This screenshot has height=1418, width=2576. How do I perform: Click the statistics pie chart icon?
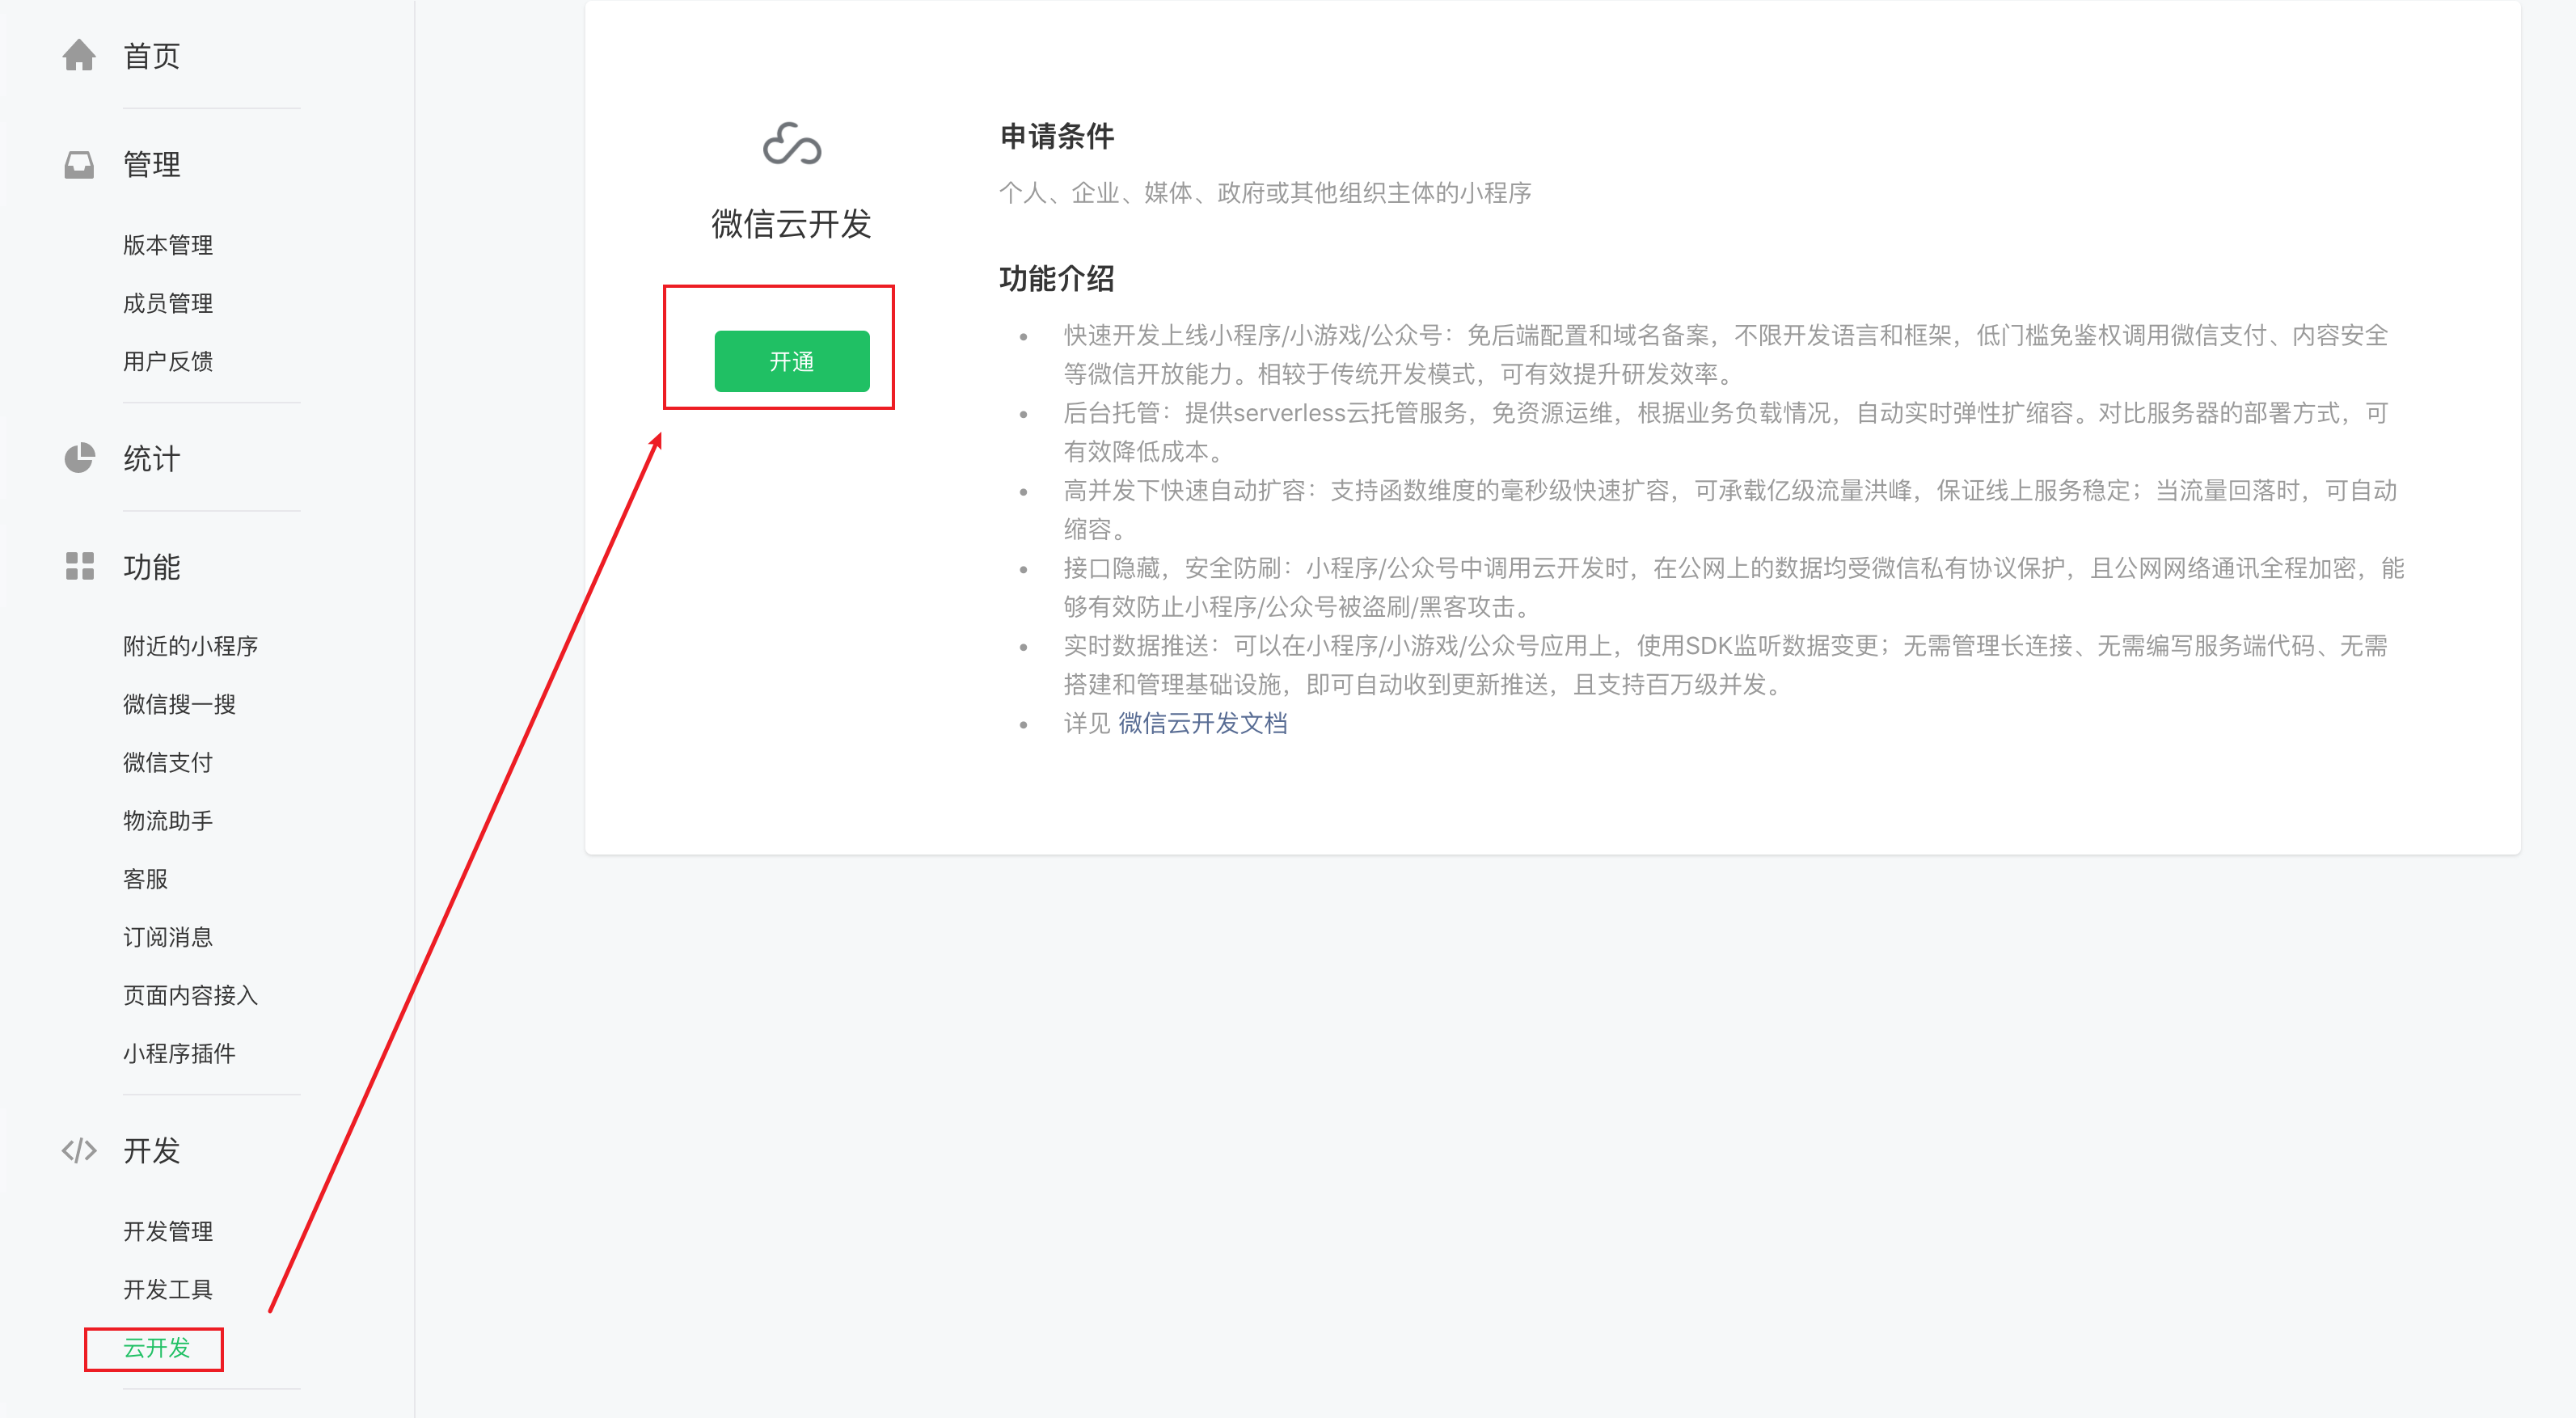(x=79, y=458)
